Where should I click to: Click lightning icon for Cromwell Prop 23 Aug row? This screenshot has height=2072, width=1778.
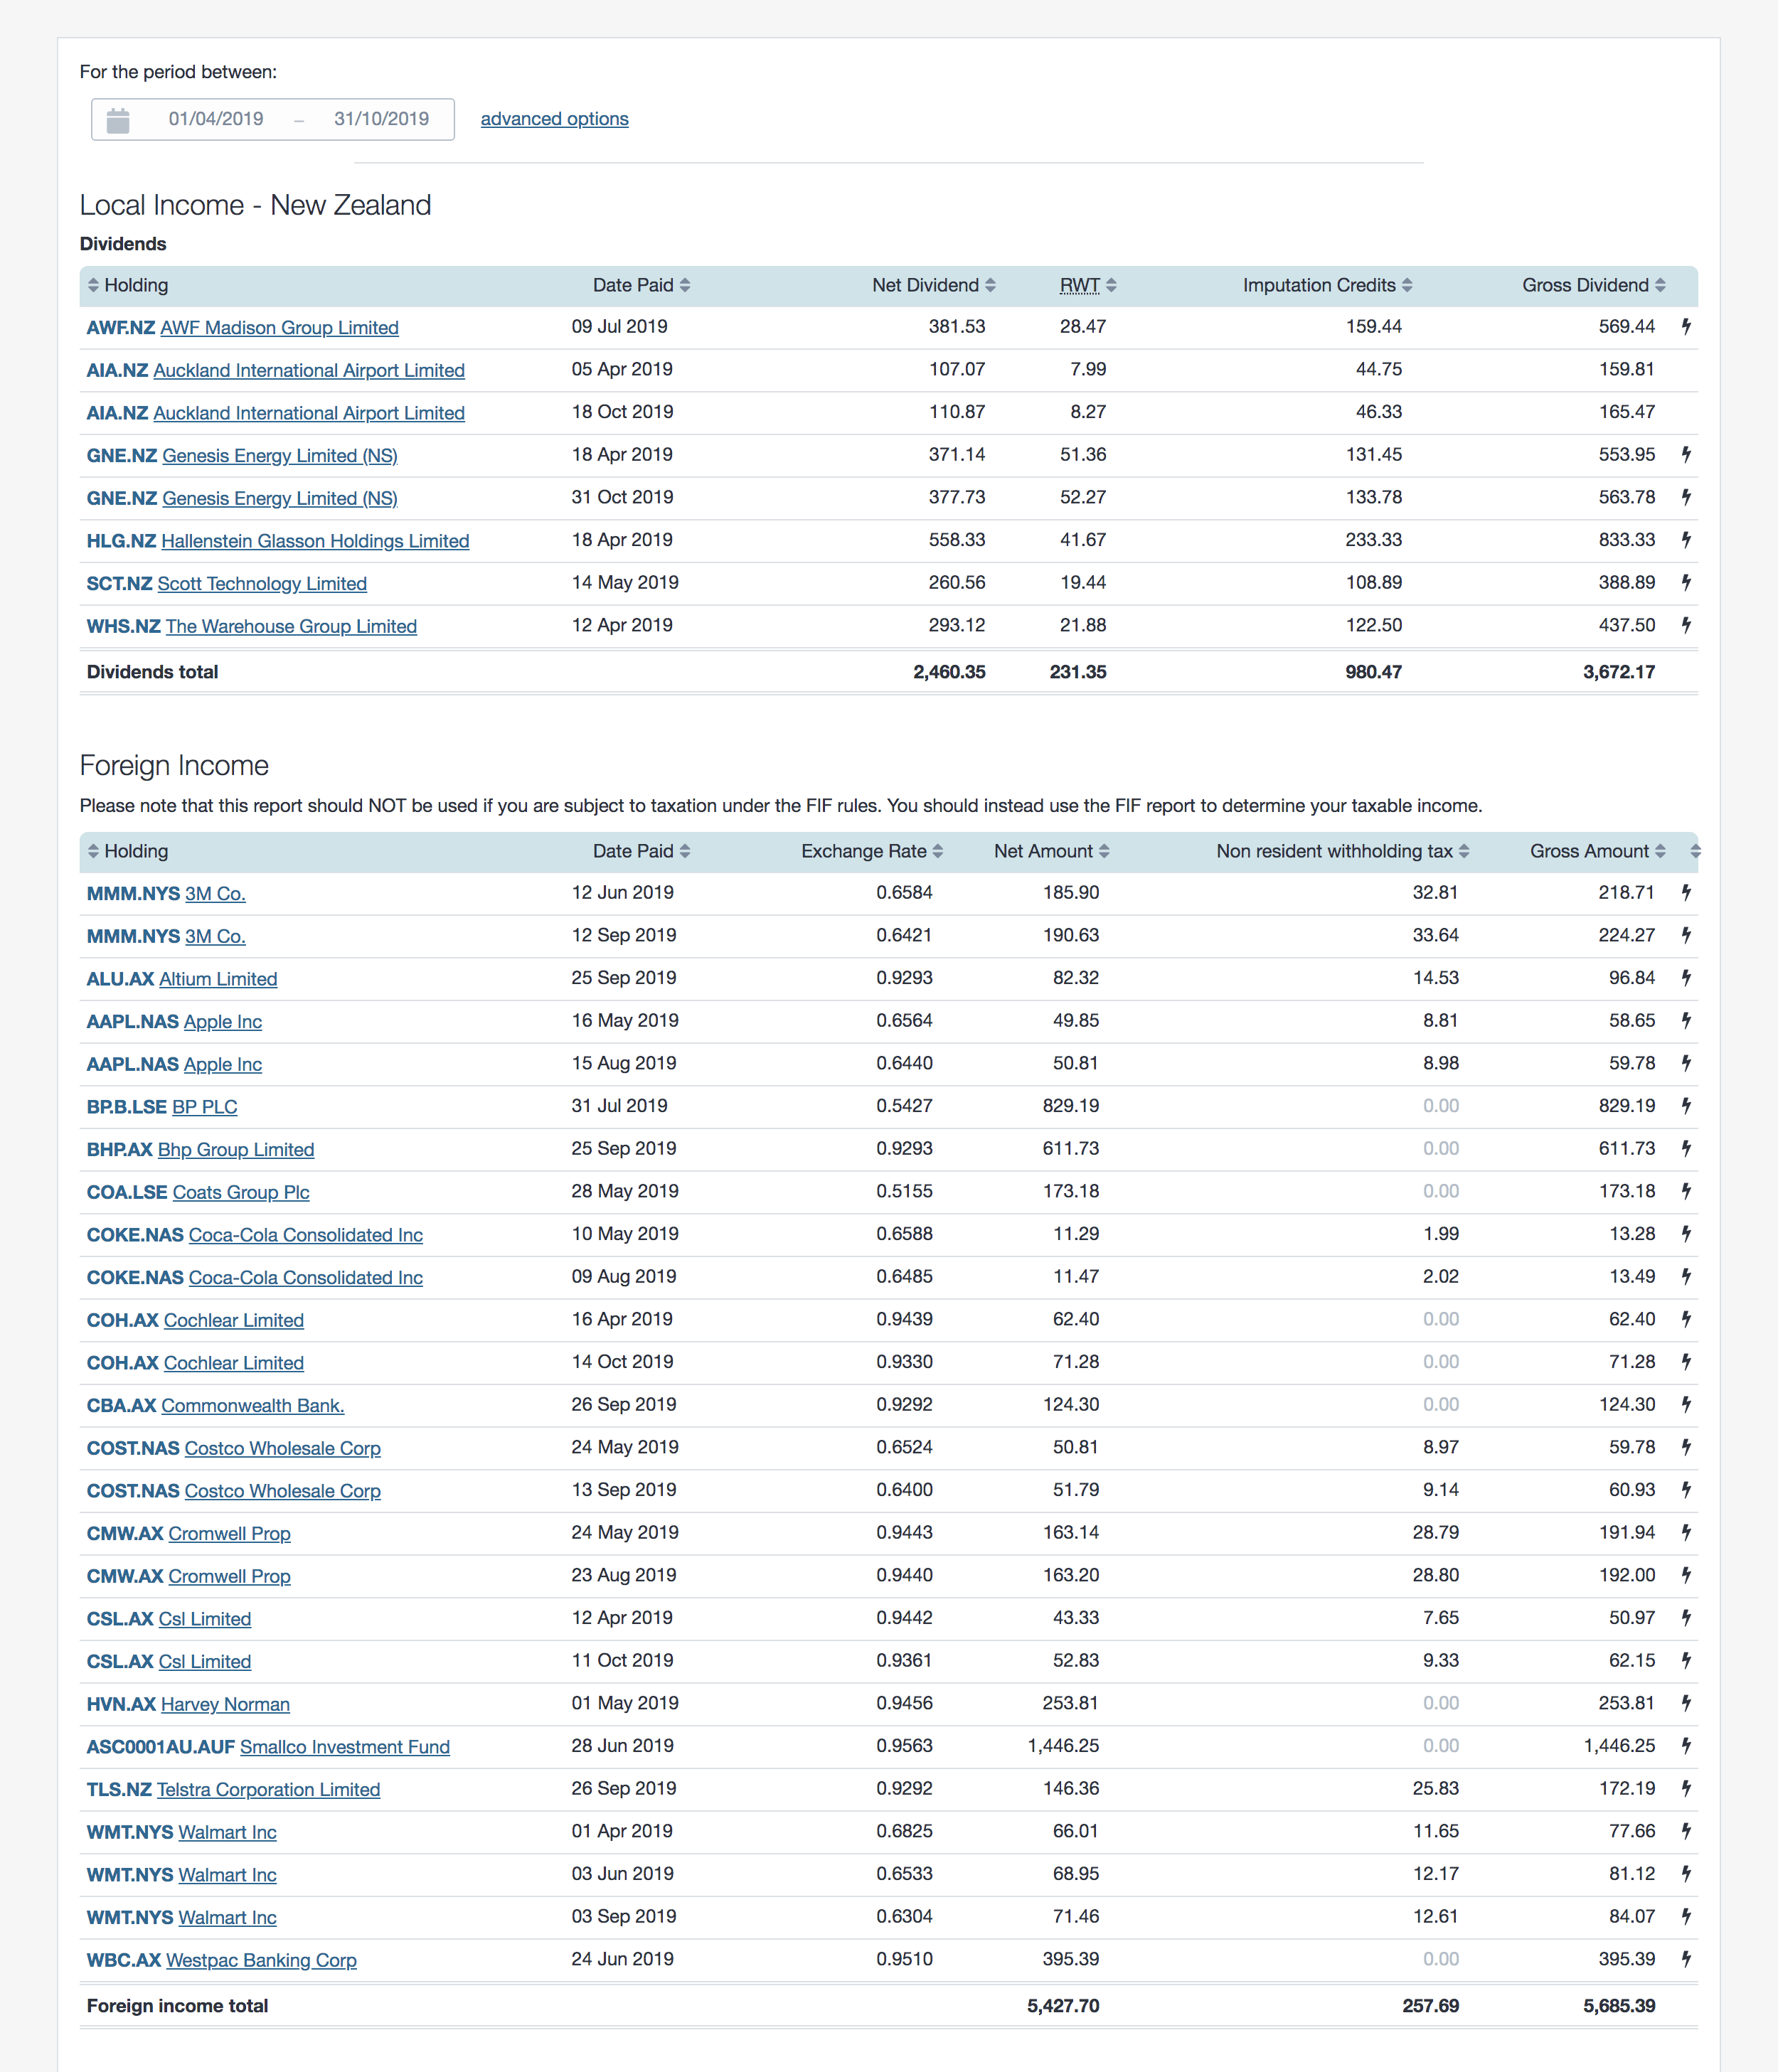tap(1686, 1575)
